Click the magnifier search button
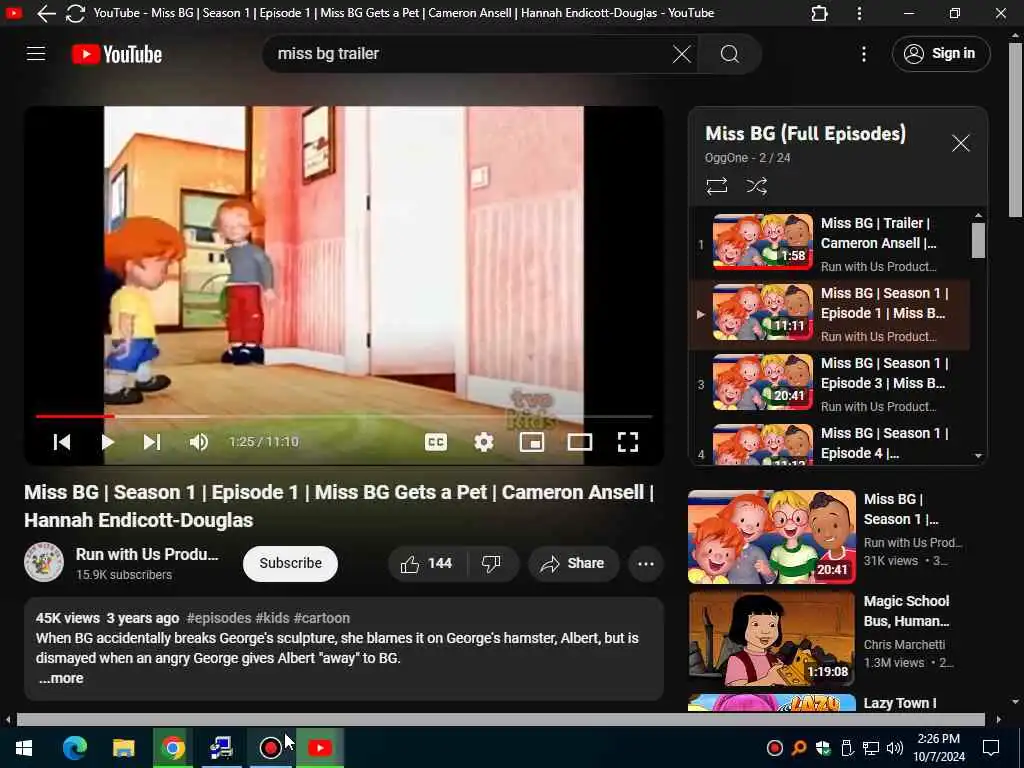The height and width of the screenshot is (768, 1024). pyautogui.click(x=729, y=54)
